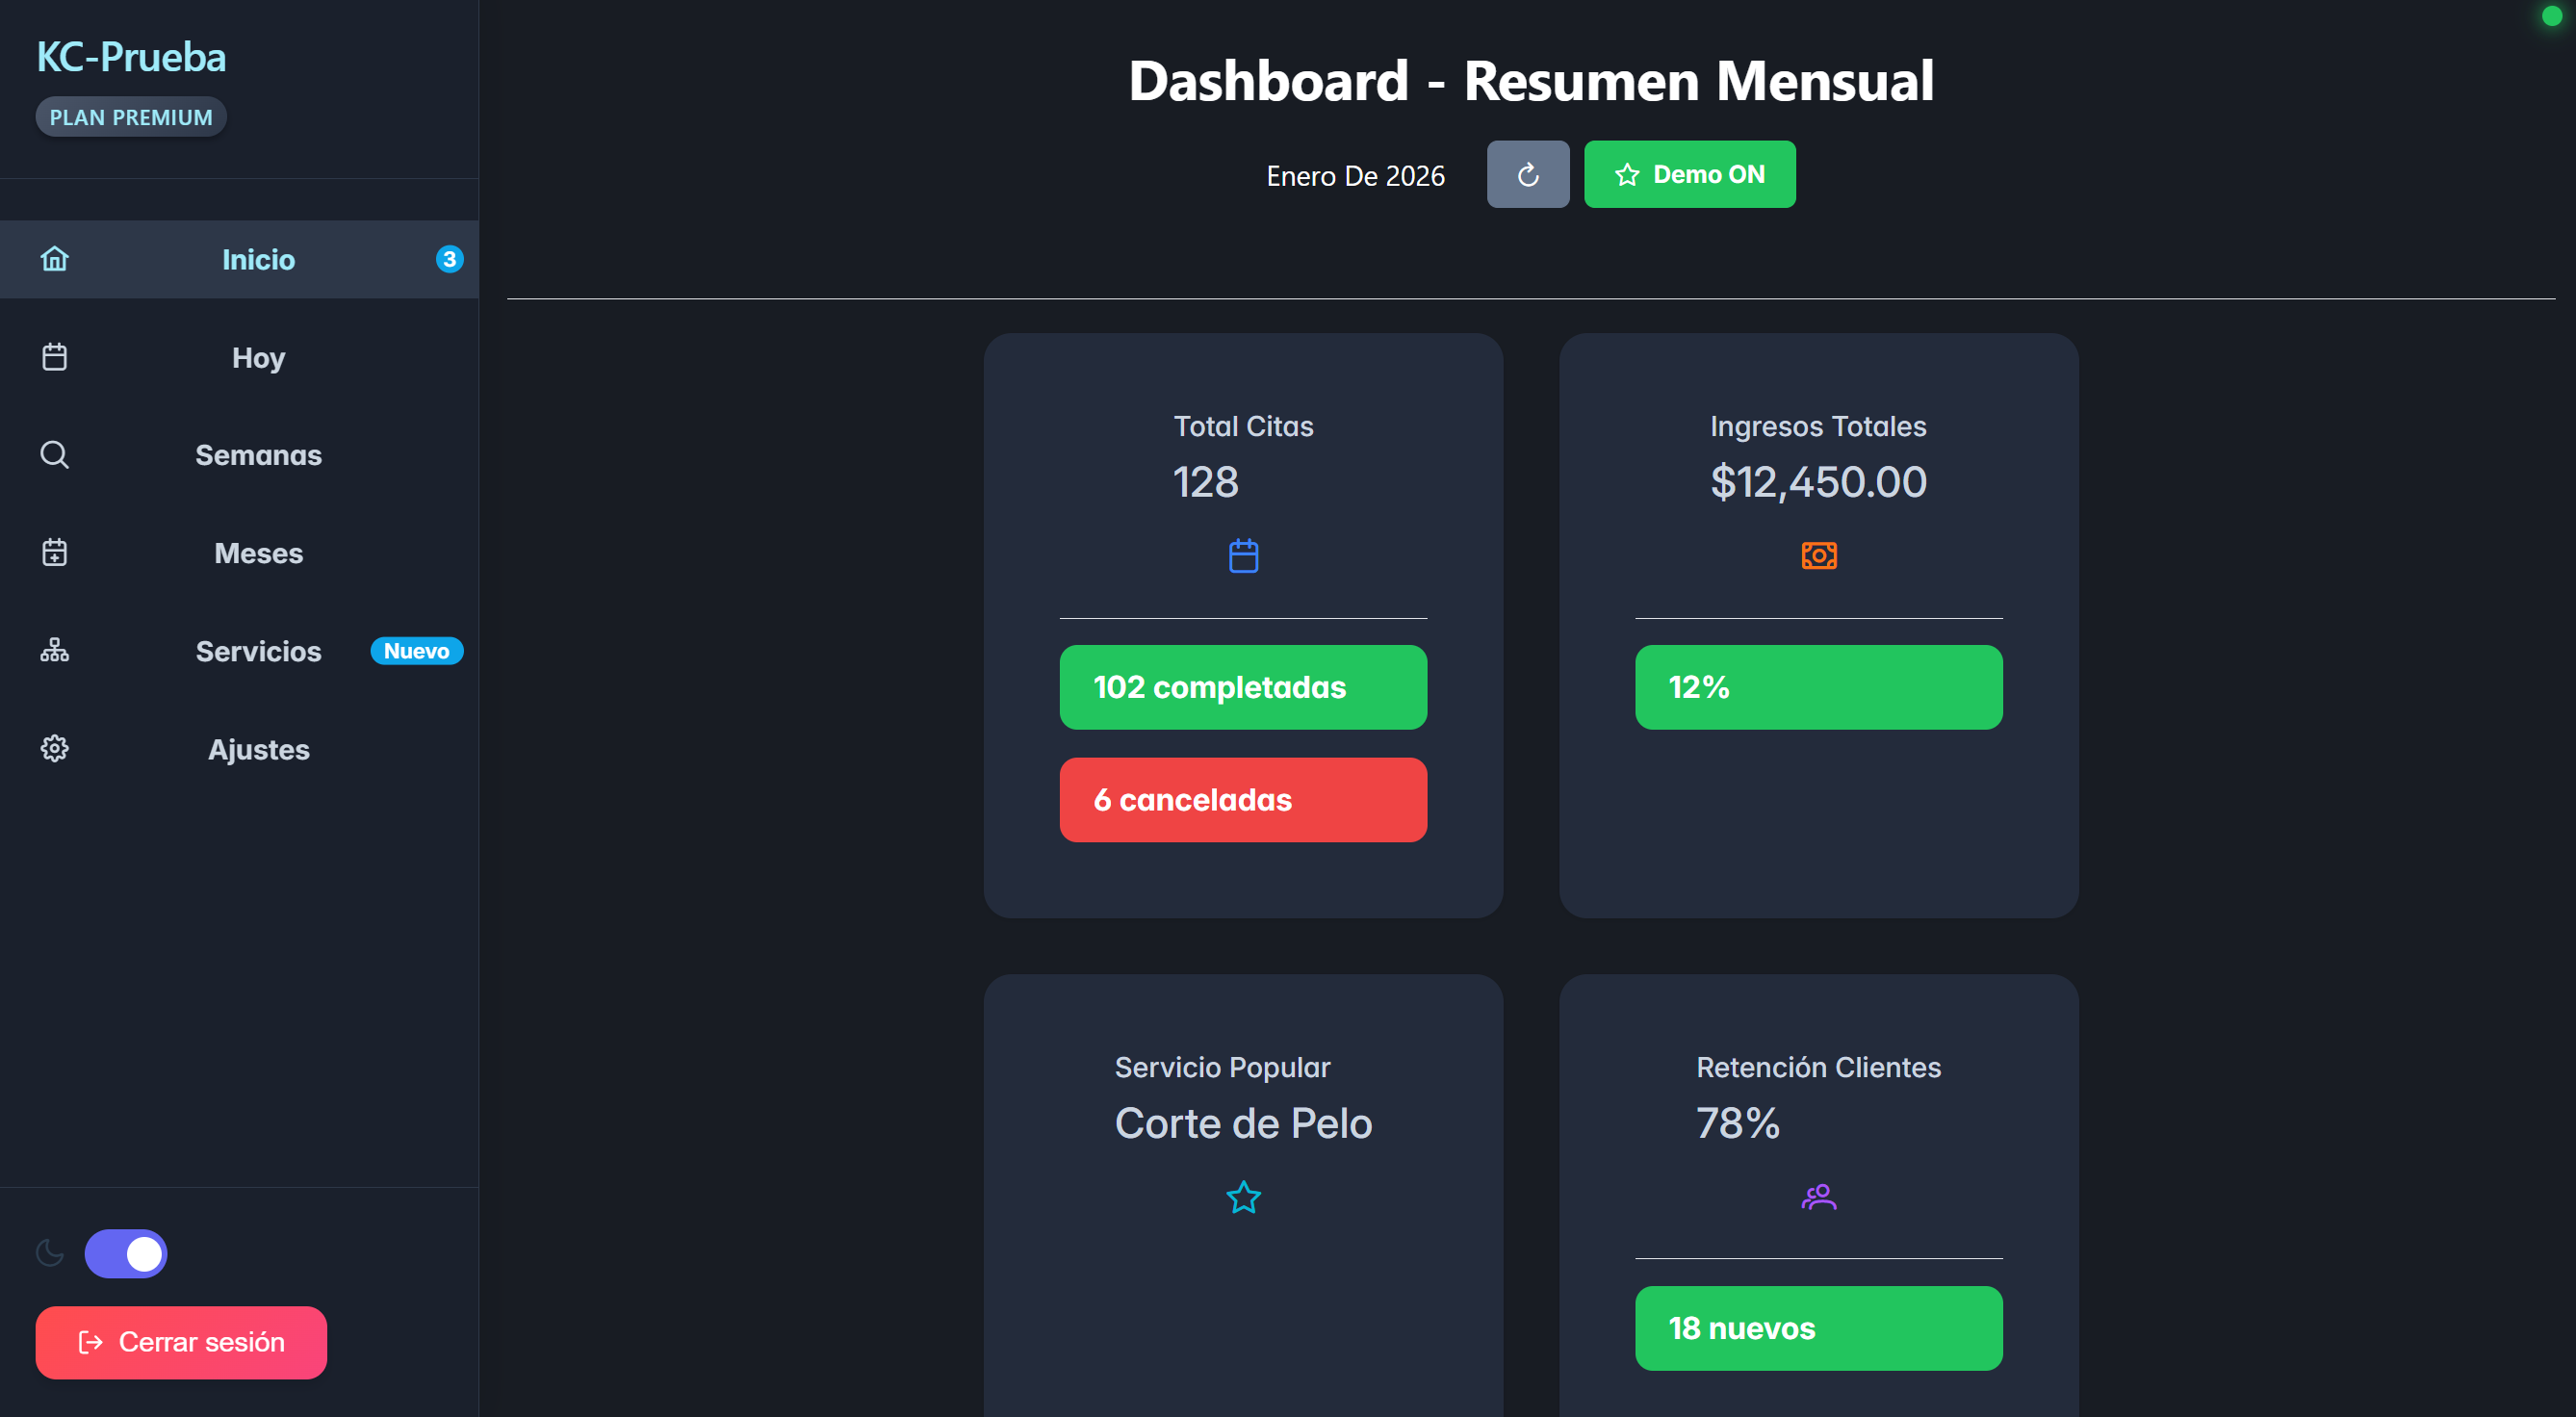Toggle the dark mode switch
The width and height of the screenshot is (2576, 1417).
126,1254
